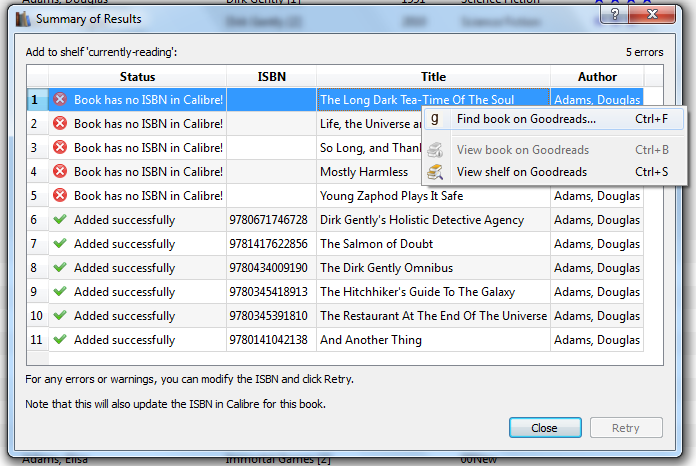Click the checkmark icon in row 10

click(60, 315)
